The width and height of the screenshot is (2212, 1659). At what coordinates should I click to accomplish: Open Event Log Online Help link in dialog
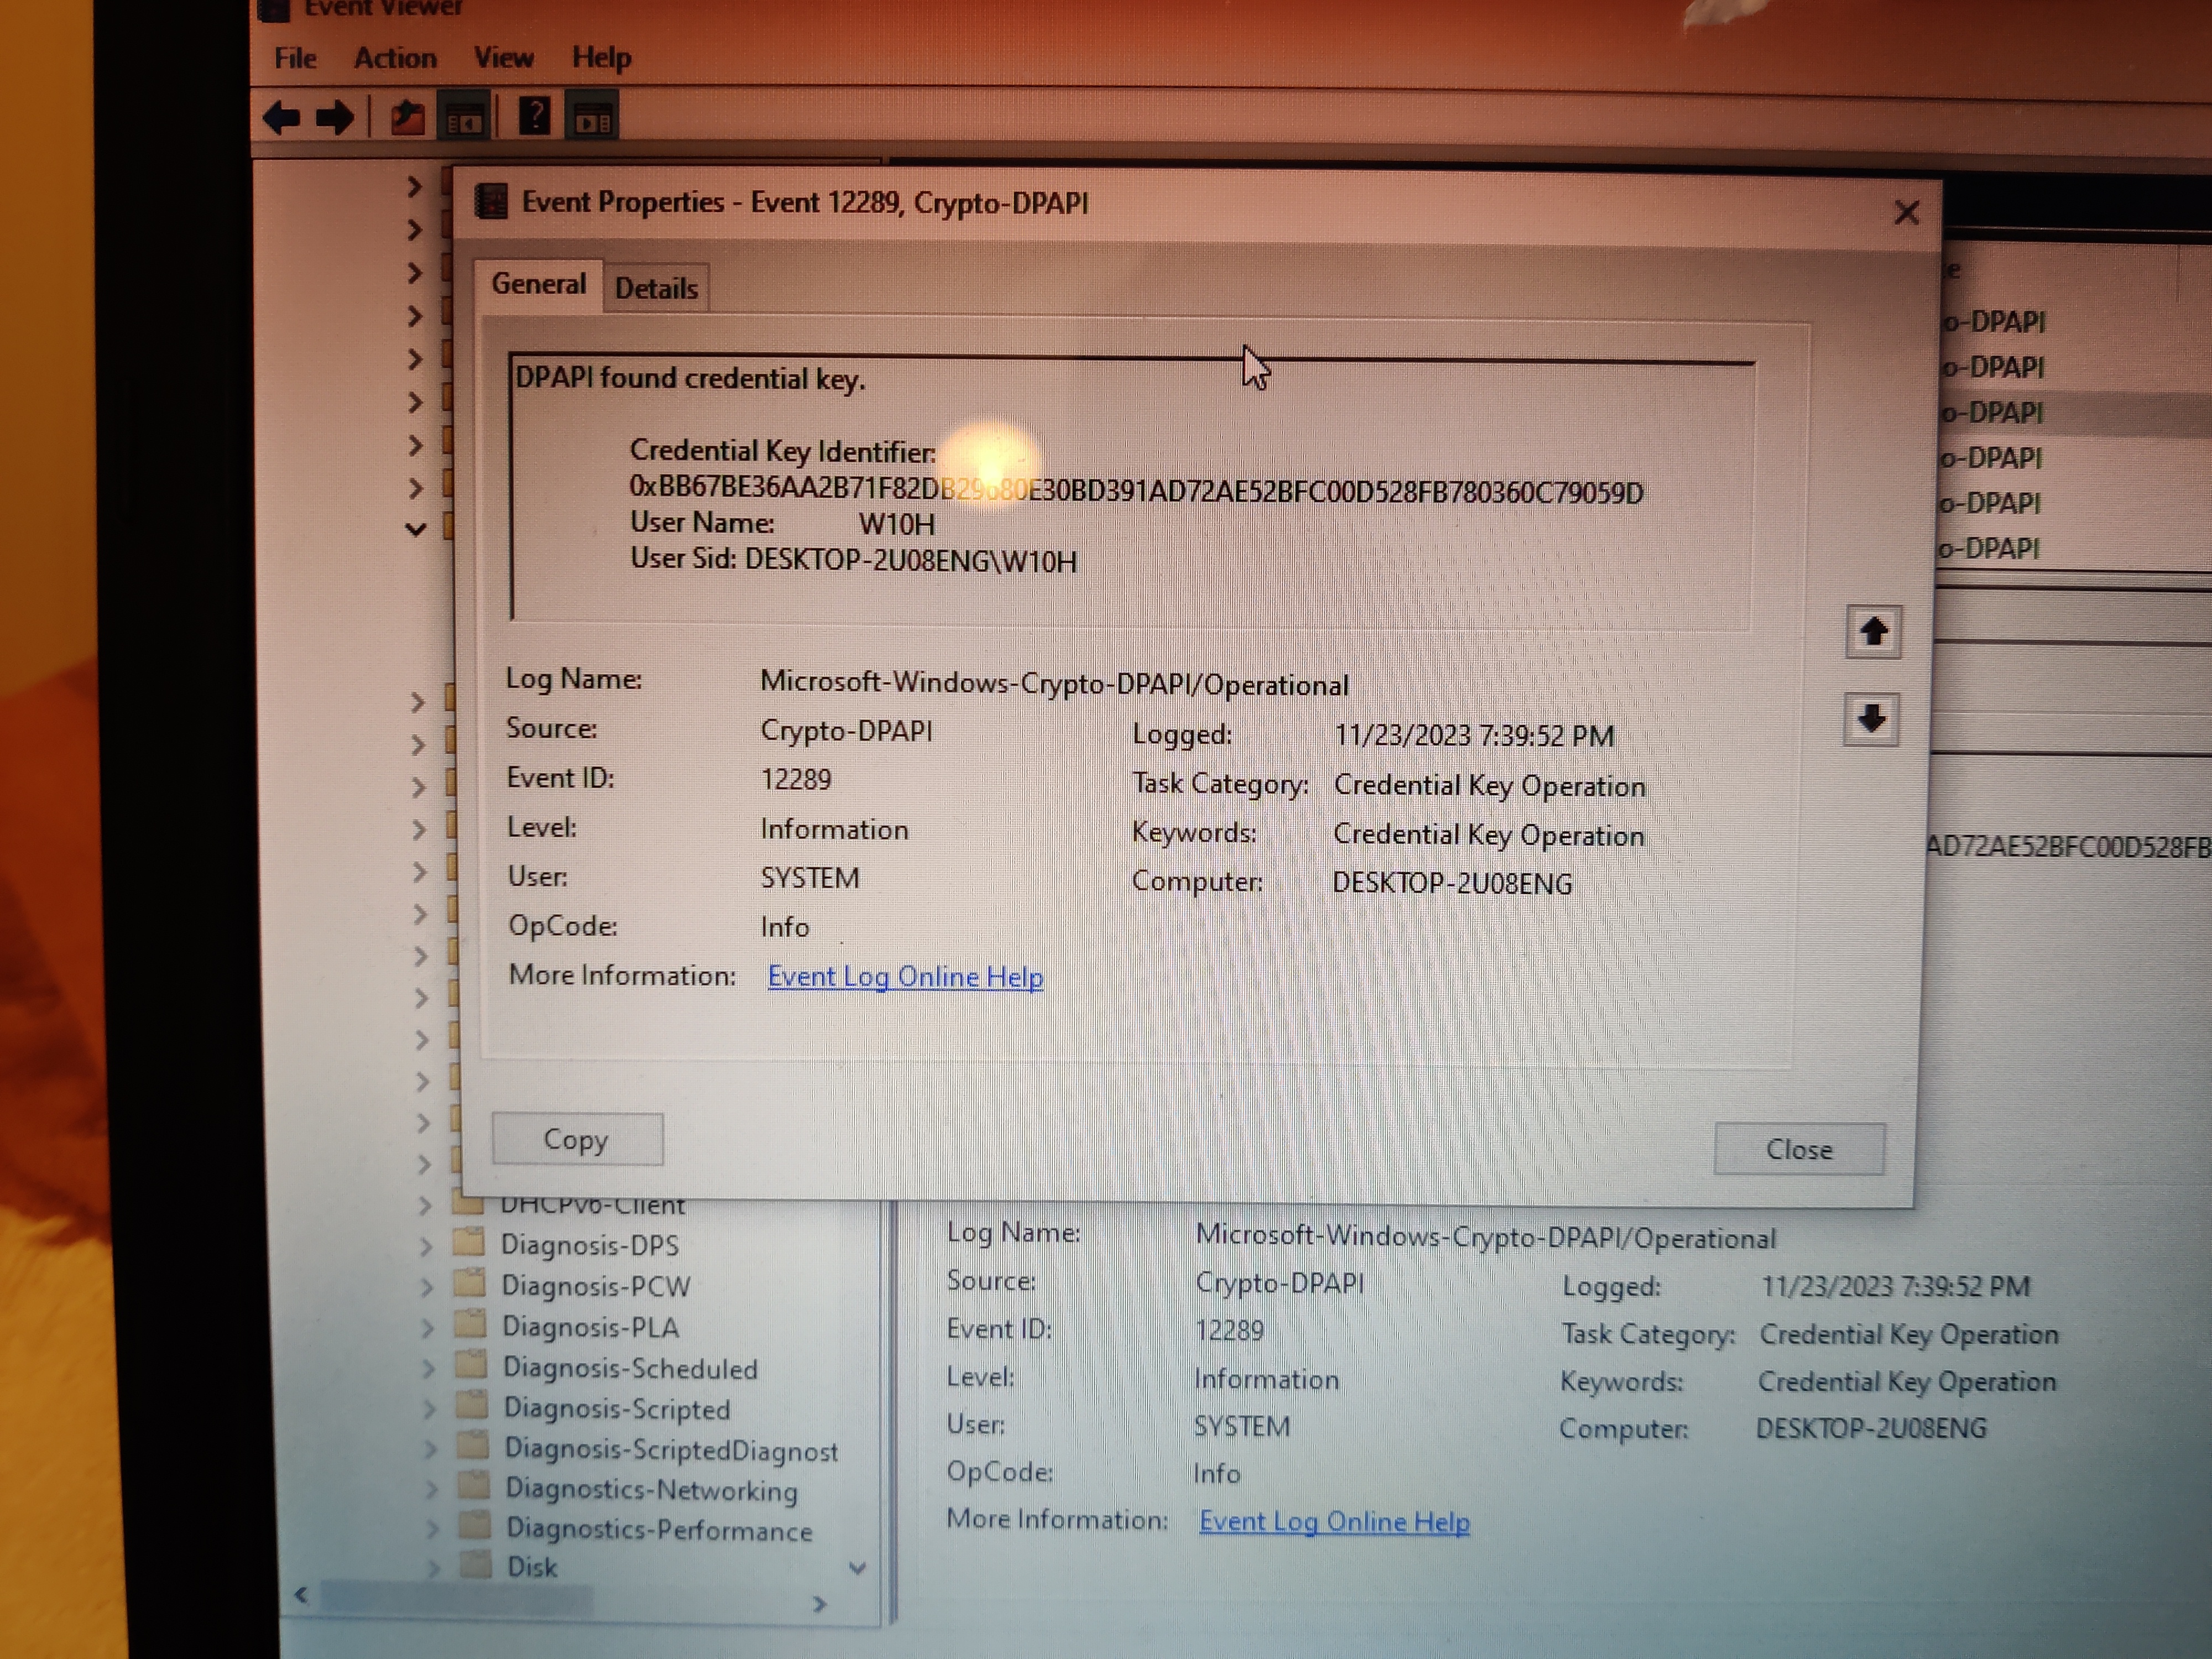coord(905,976)
